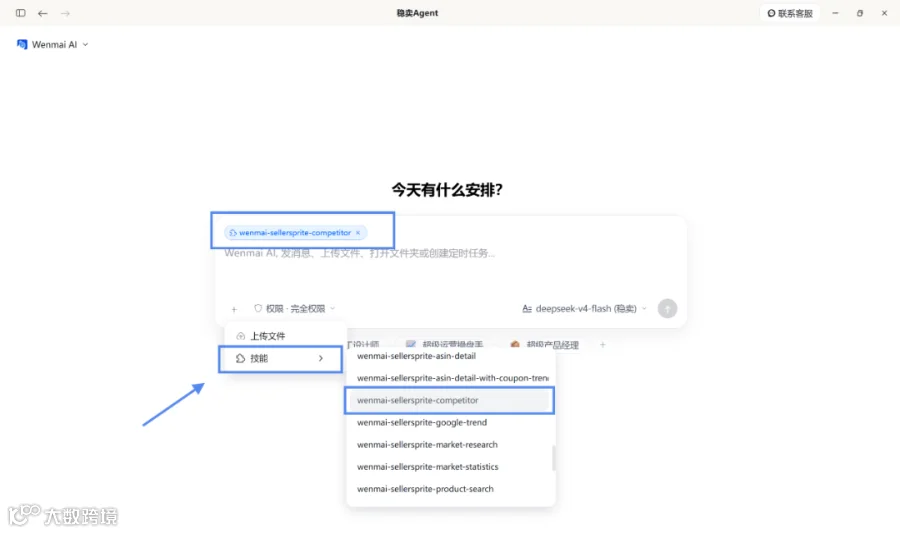Select wenmai-sellersprite-asin-detail-with-coupon-trend skill
Viewport: 900px width, 533px height.
[x=449, y=378]
